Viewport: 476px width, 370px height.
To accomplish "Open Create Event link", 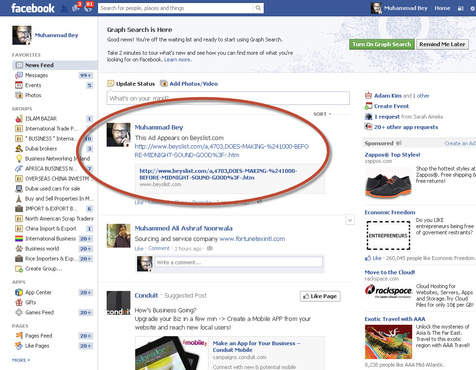I will pyautogui.click(x=391, y=106).
